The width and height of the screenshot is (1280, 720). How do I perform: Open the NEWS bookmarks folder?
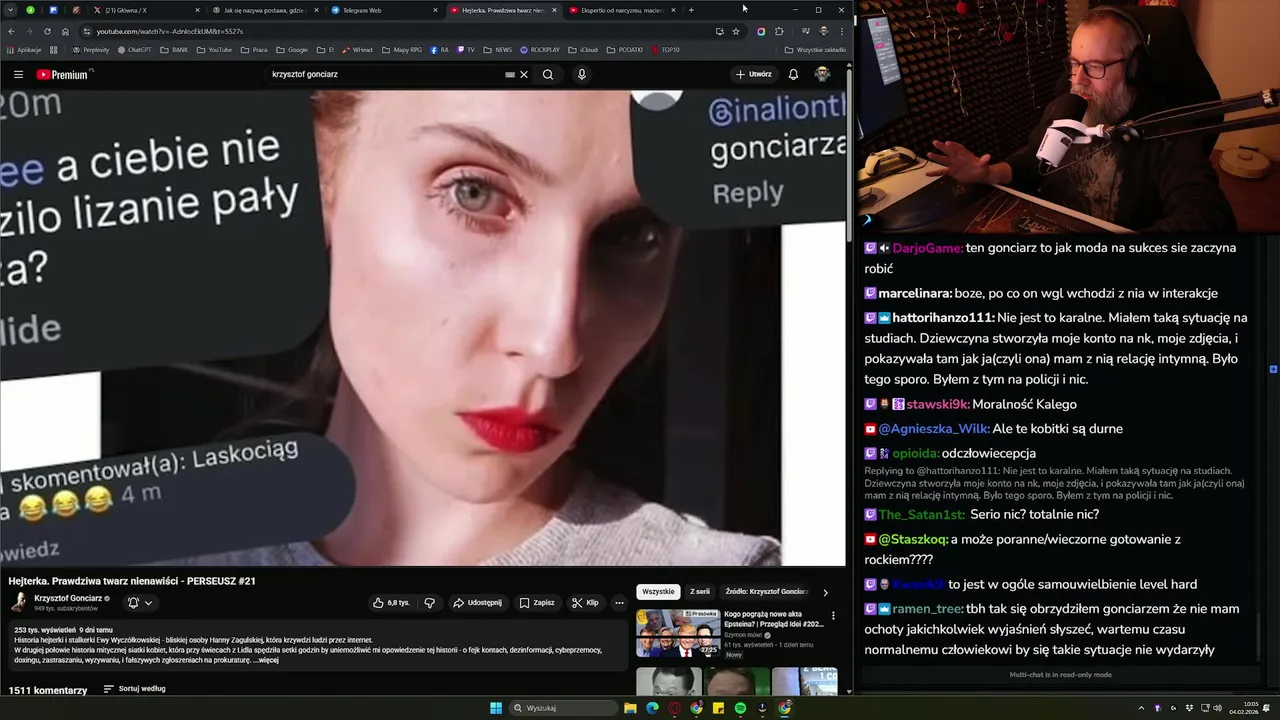[x=498, y=49]
